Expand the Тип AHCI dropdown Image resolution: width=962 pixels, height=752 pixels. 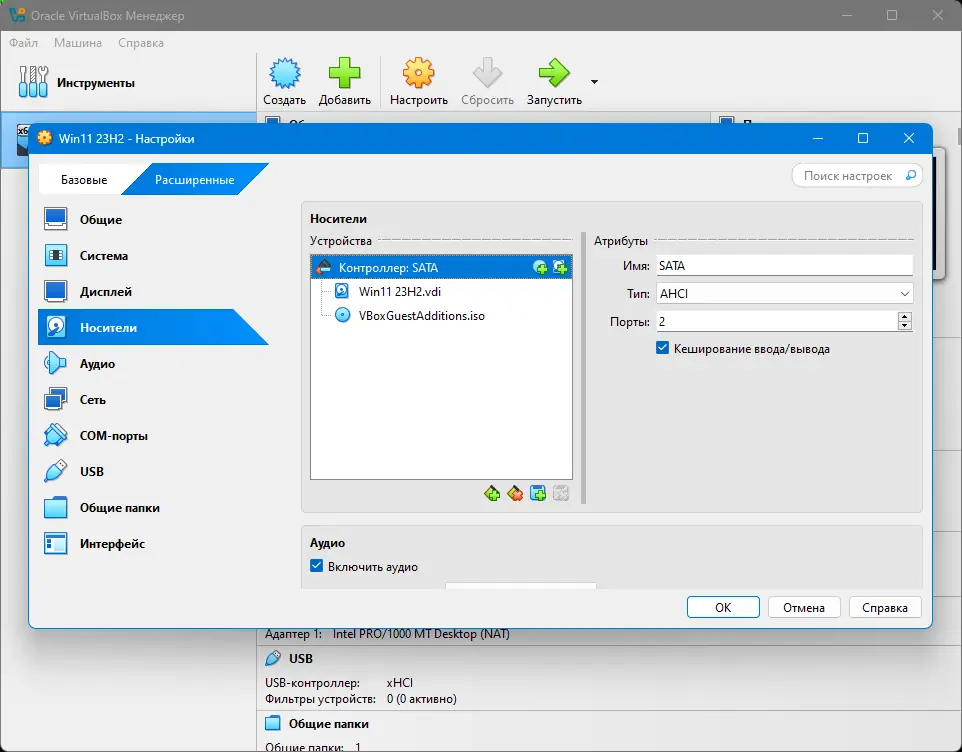(784, 294)
